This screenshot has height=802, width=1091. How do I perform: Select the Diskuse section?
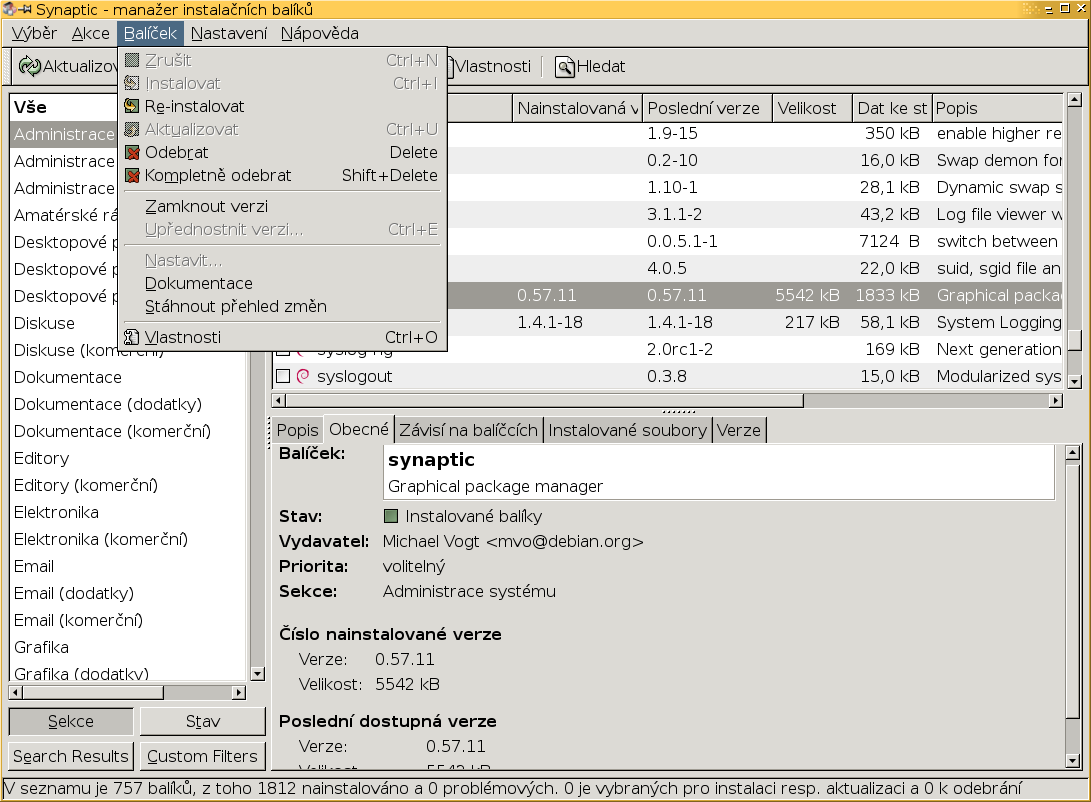64,323
